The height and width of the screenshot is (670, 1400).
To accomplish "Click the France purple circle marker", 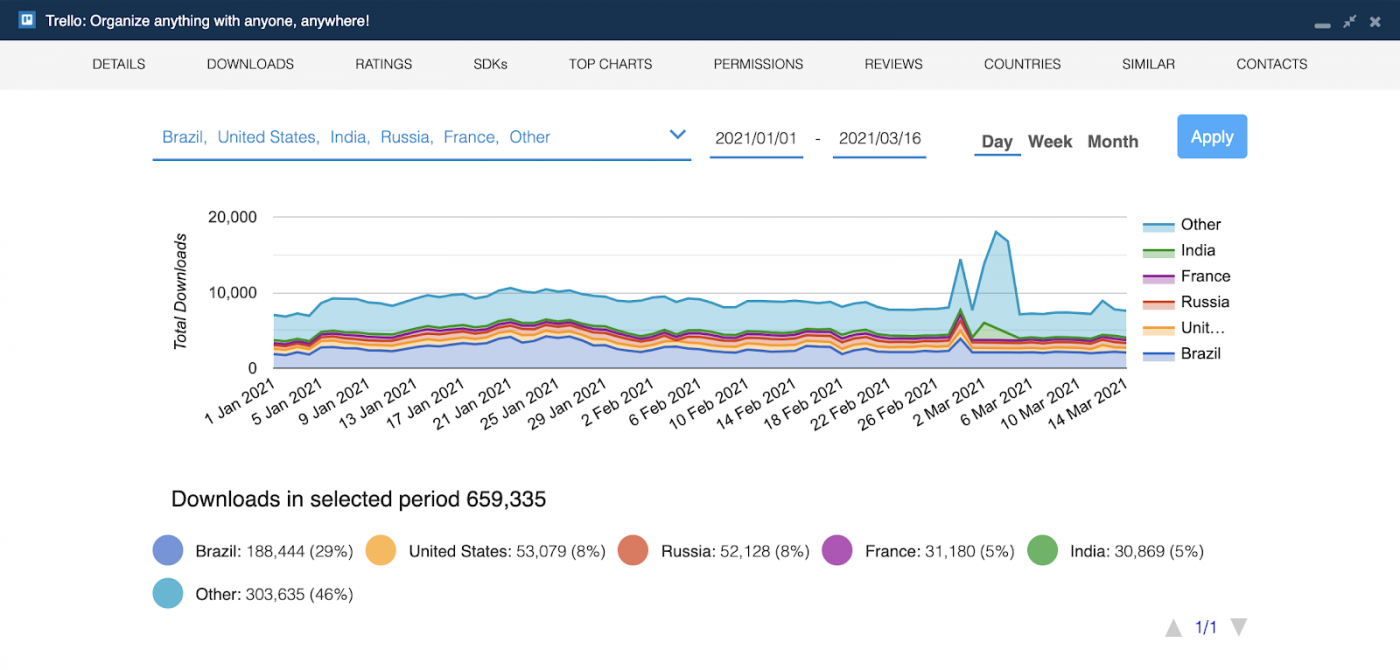I will pyautogui.click(x=837, y=551).
